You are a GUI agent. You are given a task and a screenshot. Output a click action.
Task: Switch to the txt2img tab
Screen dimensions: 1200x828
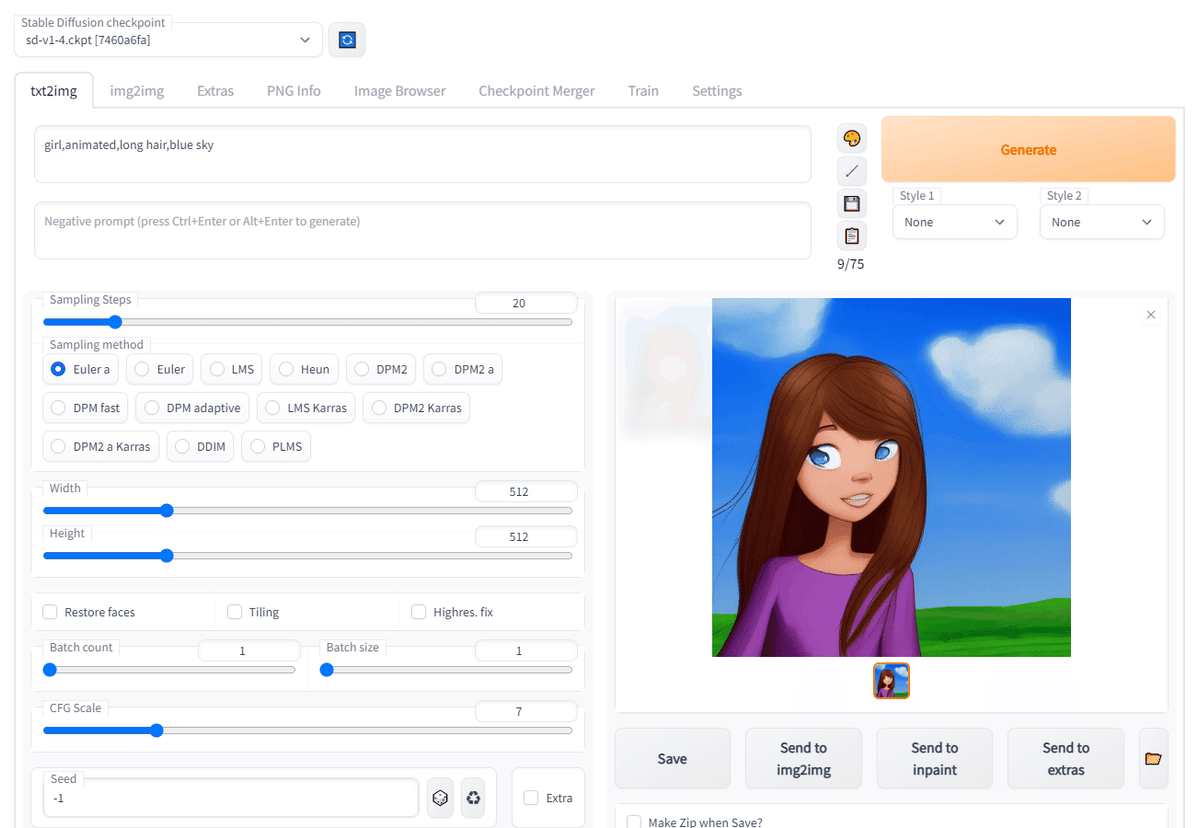[x=54, y=91]
